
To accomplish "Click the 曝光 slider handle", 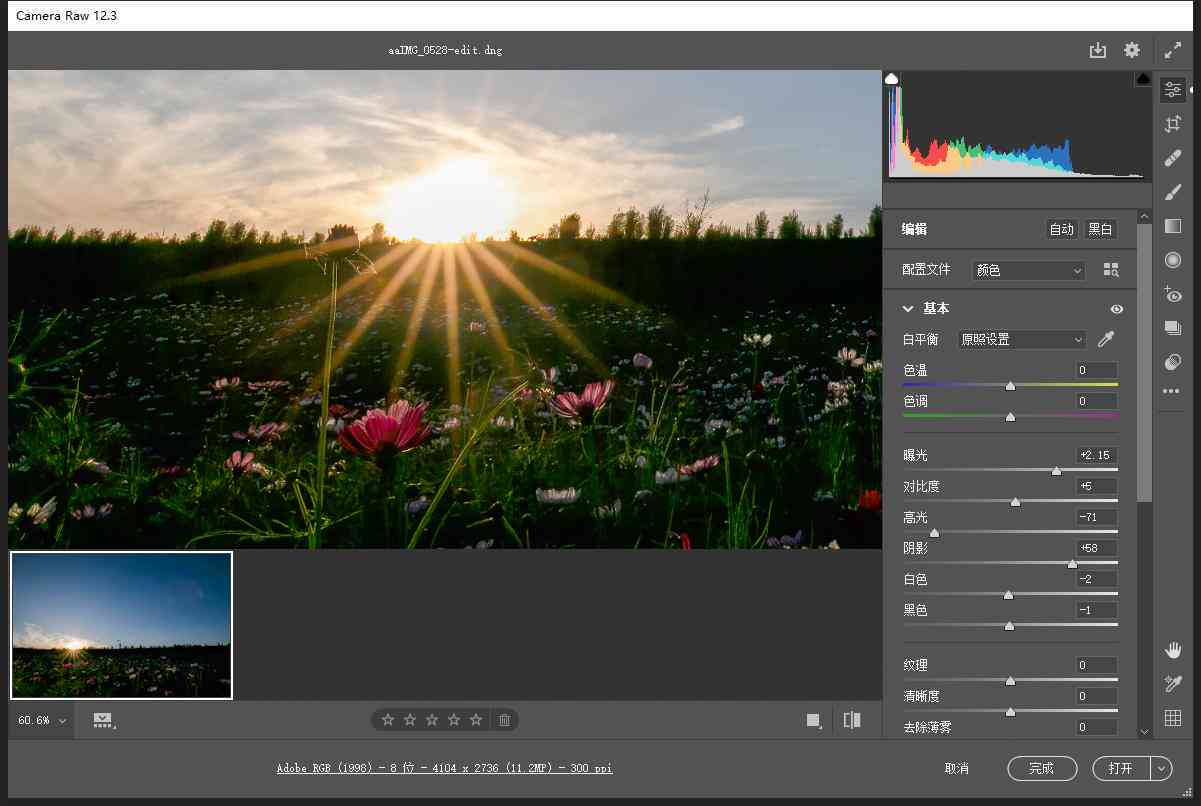I will [1056, 470].
